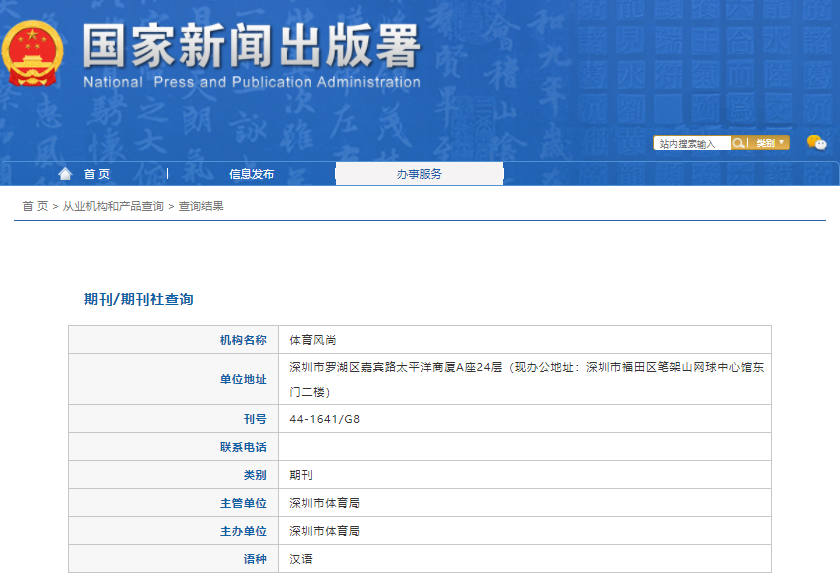Click the 期刊/期刊社查询 section heading
Image resolution: width=840 pixels, height=578 pixels.
138,299
